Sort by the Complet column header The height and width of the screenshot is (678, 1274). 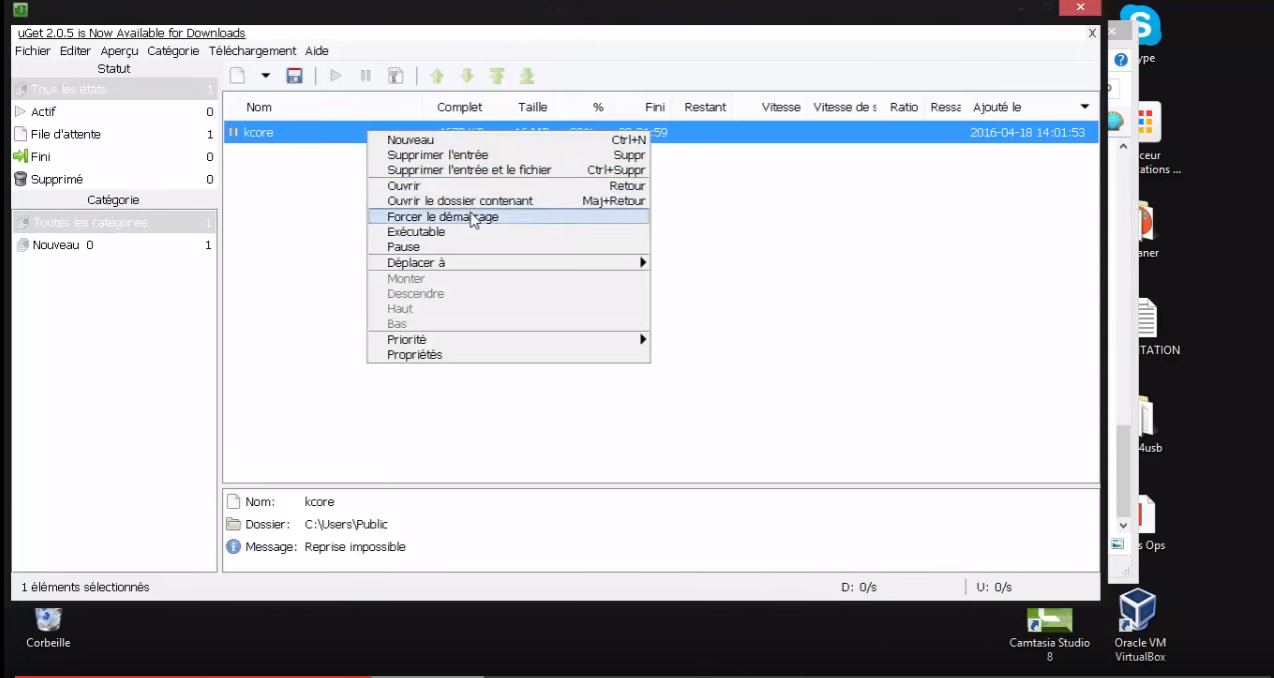point(459,107)
